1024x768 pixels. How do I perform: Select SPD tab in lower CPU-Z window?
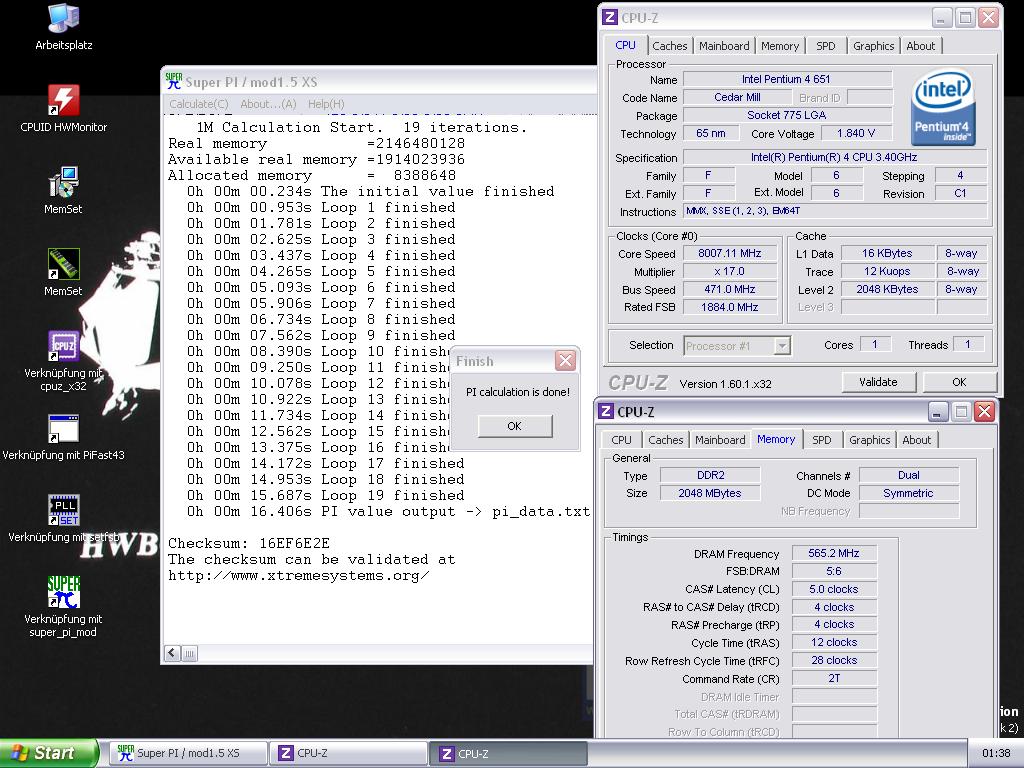(822, 440)
